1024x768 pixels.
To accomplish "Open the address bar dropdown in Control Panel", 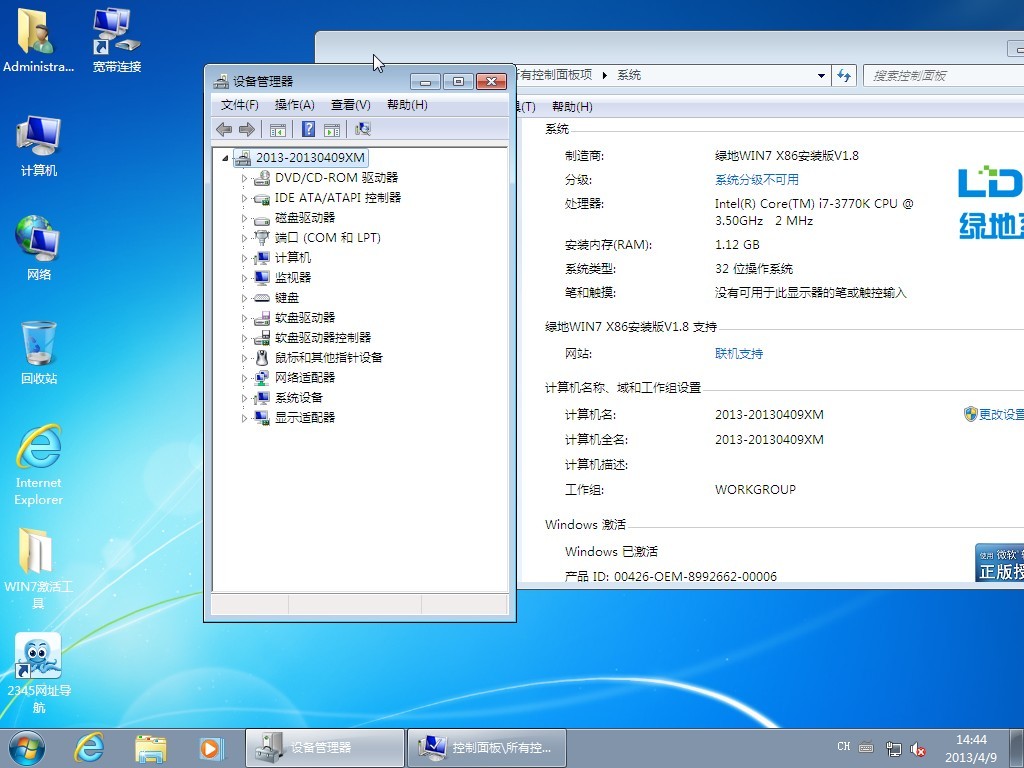I will point(821,76).
